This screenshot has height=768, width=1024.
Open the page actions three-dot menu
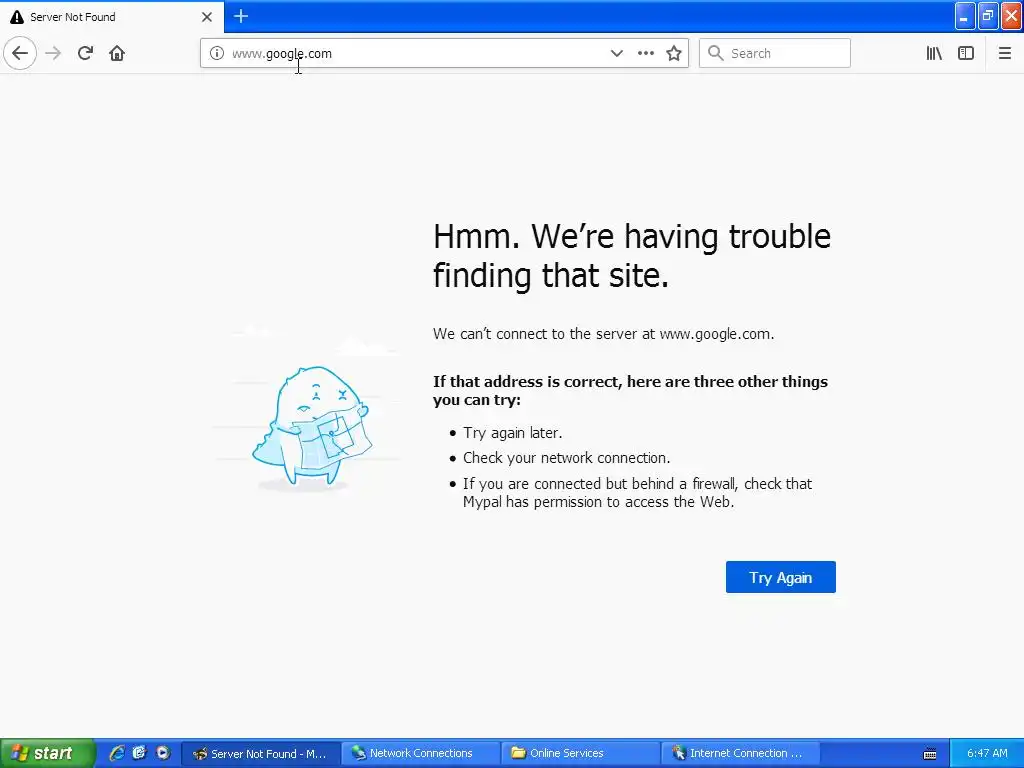pos(645,53)
